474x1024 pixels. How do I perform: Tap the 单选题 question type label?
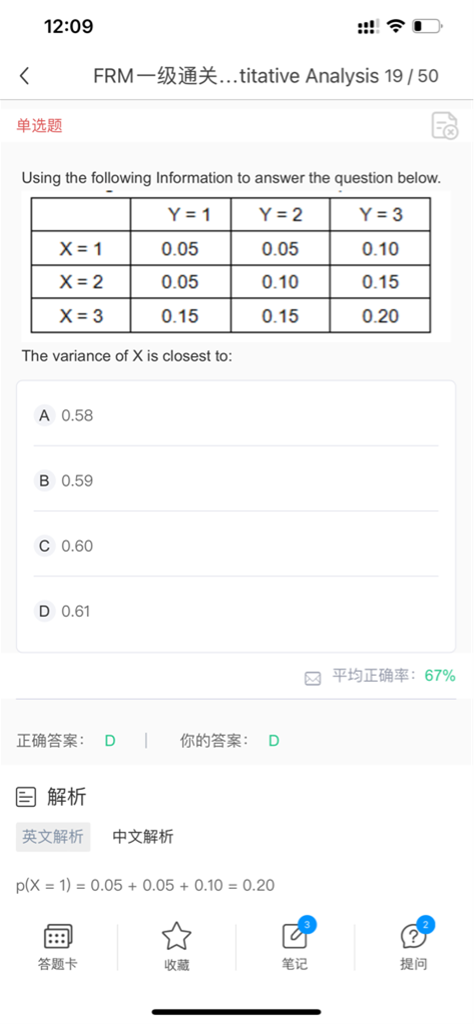click(x=39, y=125)
